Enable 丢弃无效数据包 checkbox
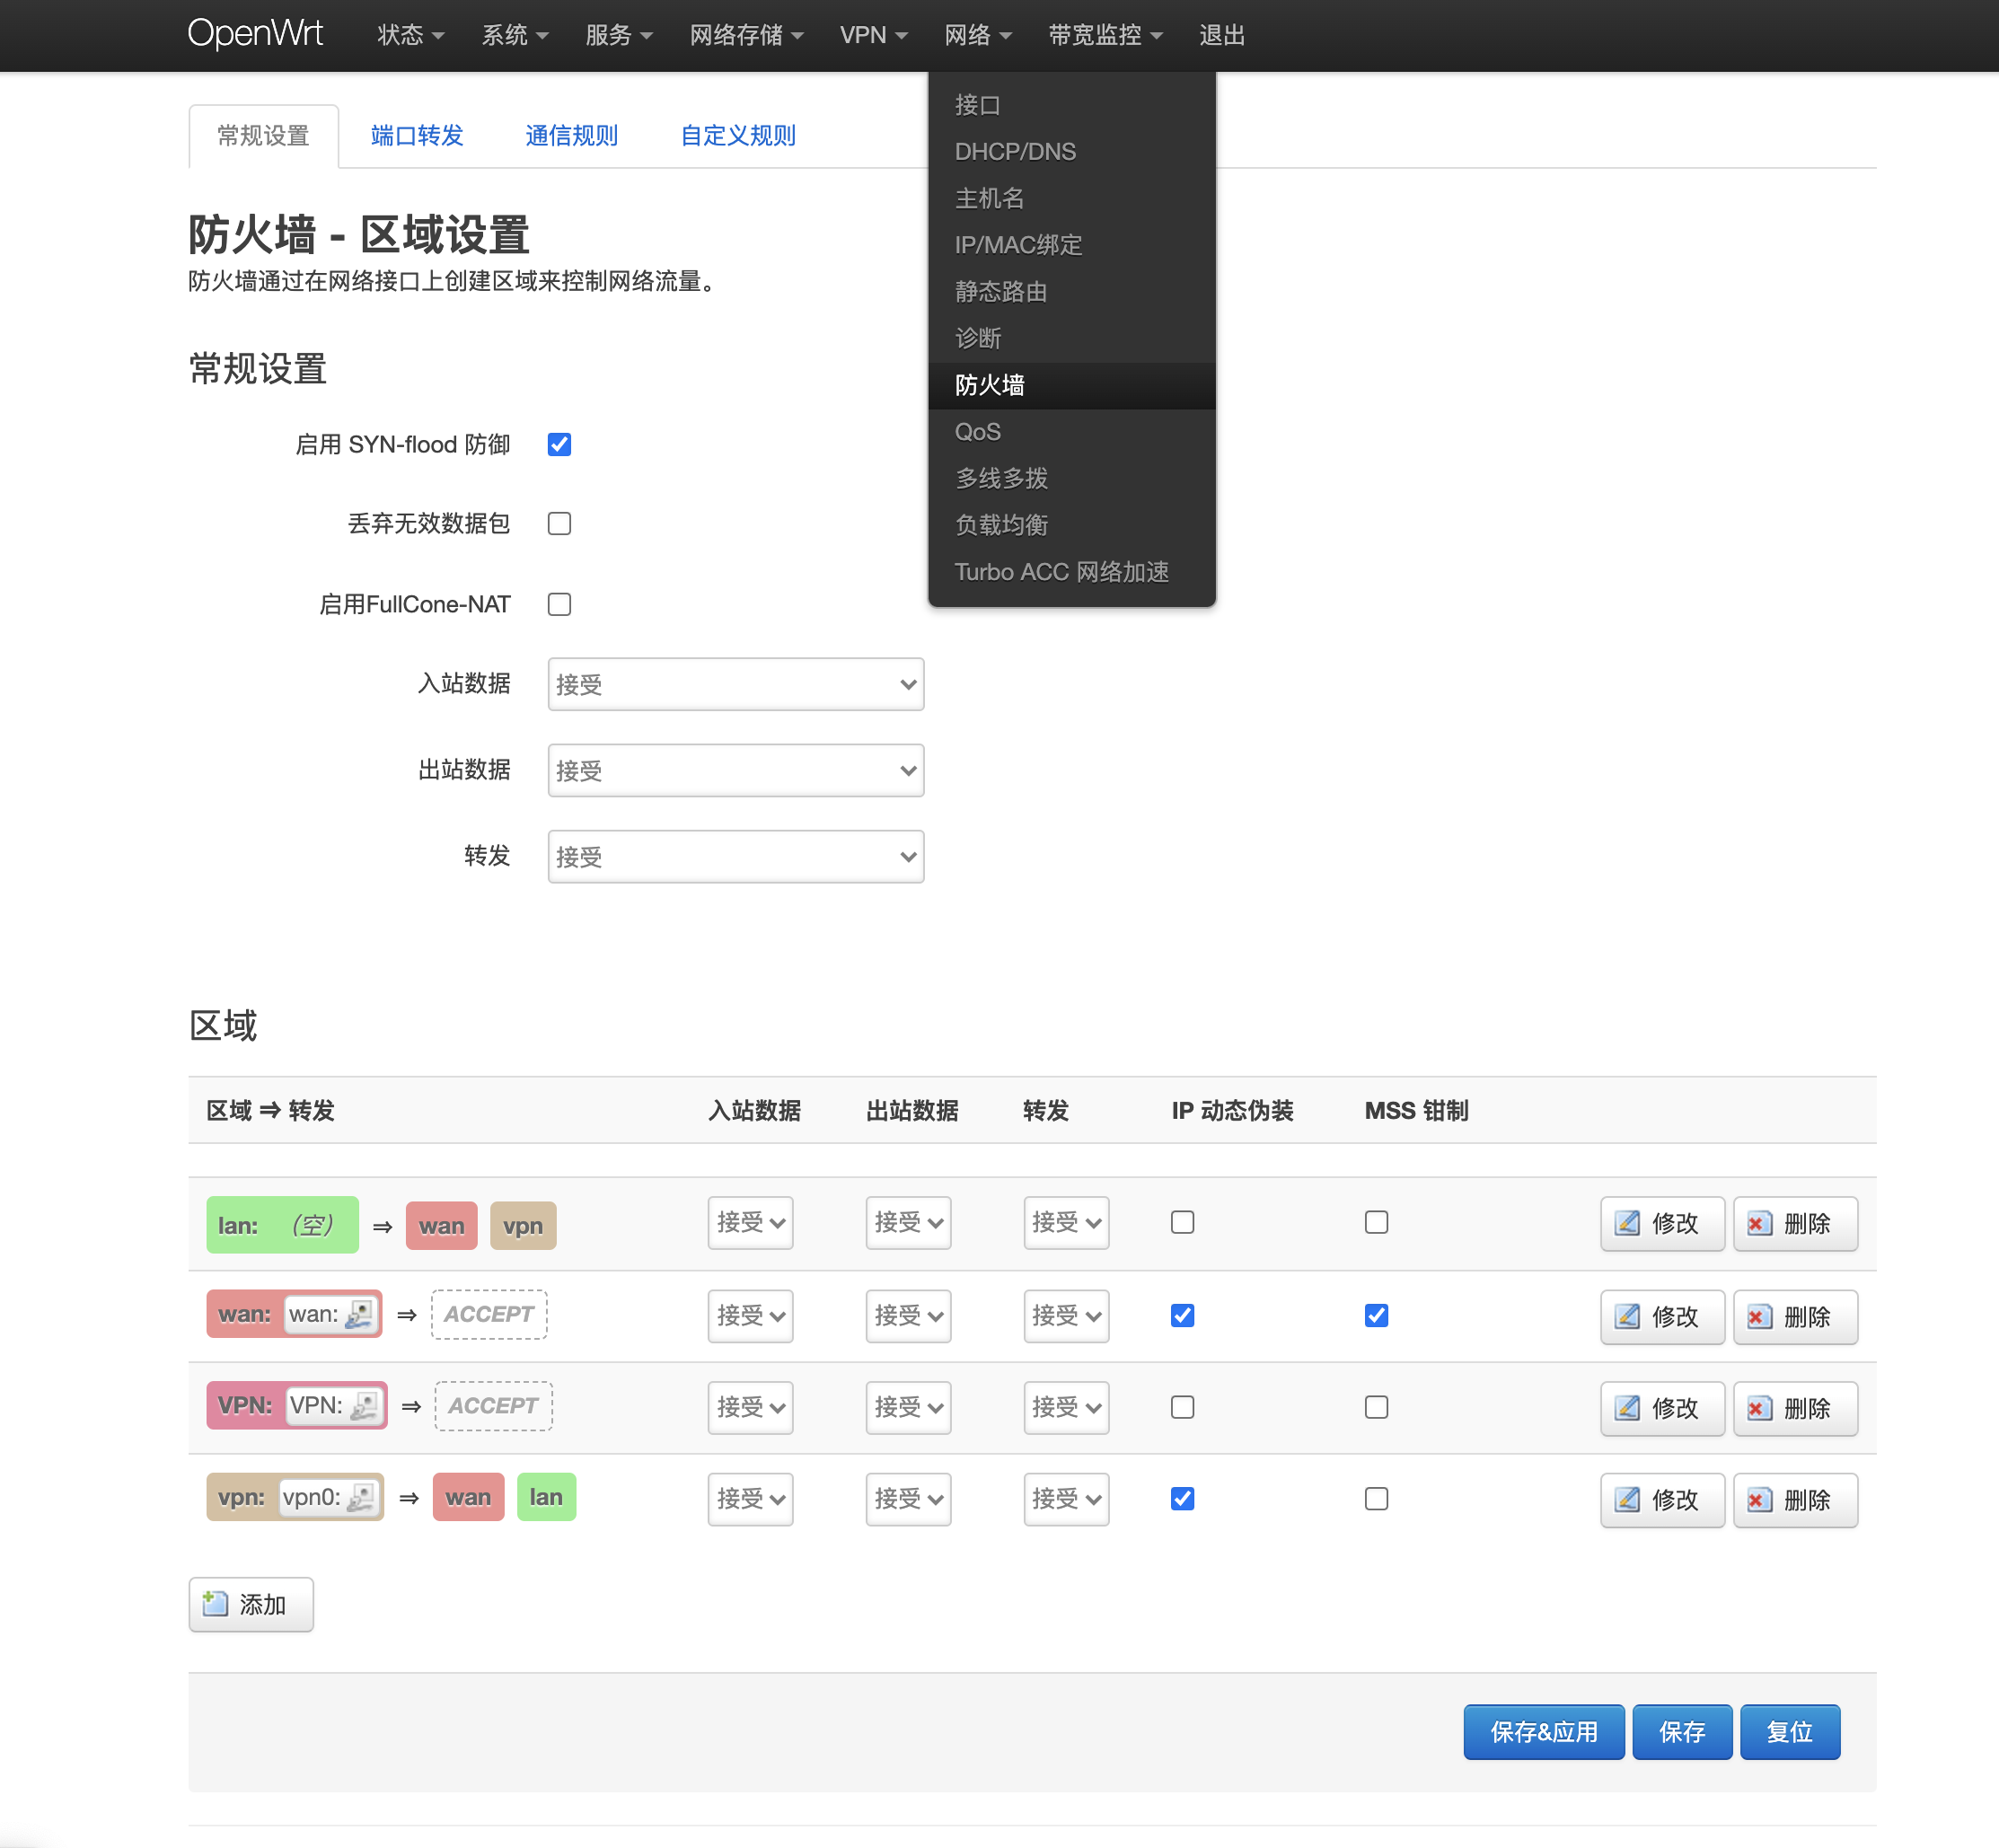This screenshot has width=1999, height=1848. click(559, 523)
